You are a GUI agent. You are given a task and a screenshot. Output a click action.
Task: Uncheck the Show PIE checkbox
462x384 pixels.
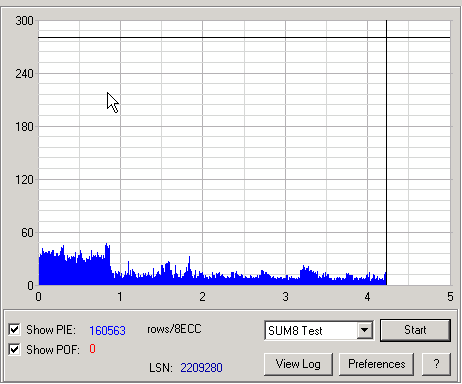(14, 330)
